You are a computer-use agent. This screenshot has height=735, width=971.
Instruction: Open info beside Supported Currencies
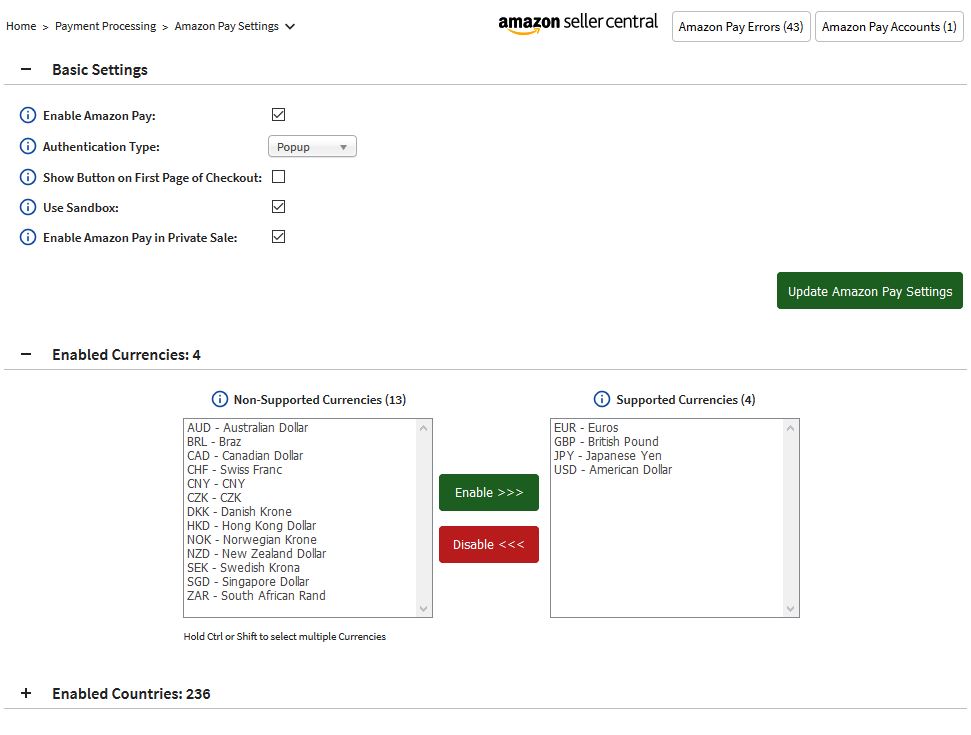tap(601, 398)
